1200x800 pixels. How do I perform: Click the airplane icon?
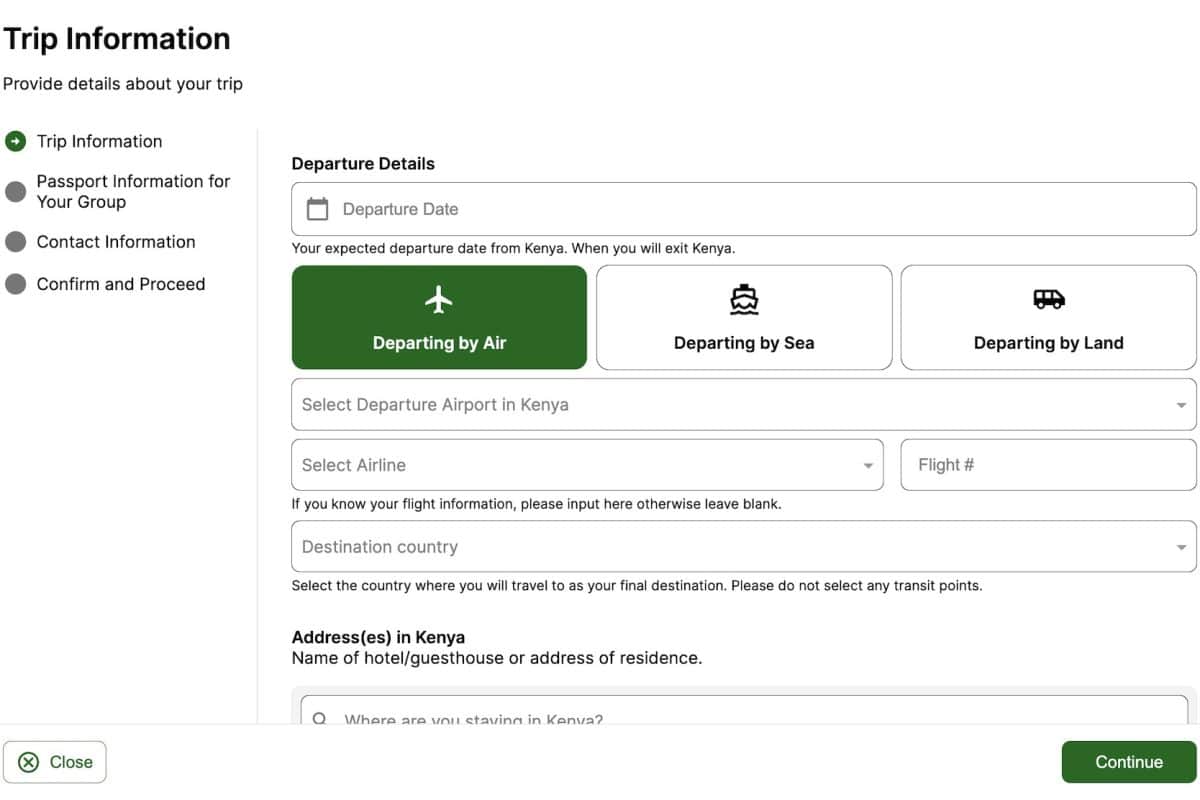439,299
